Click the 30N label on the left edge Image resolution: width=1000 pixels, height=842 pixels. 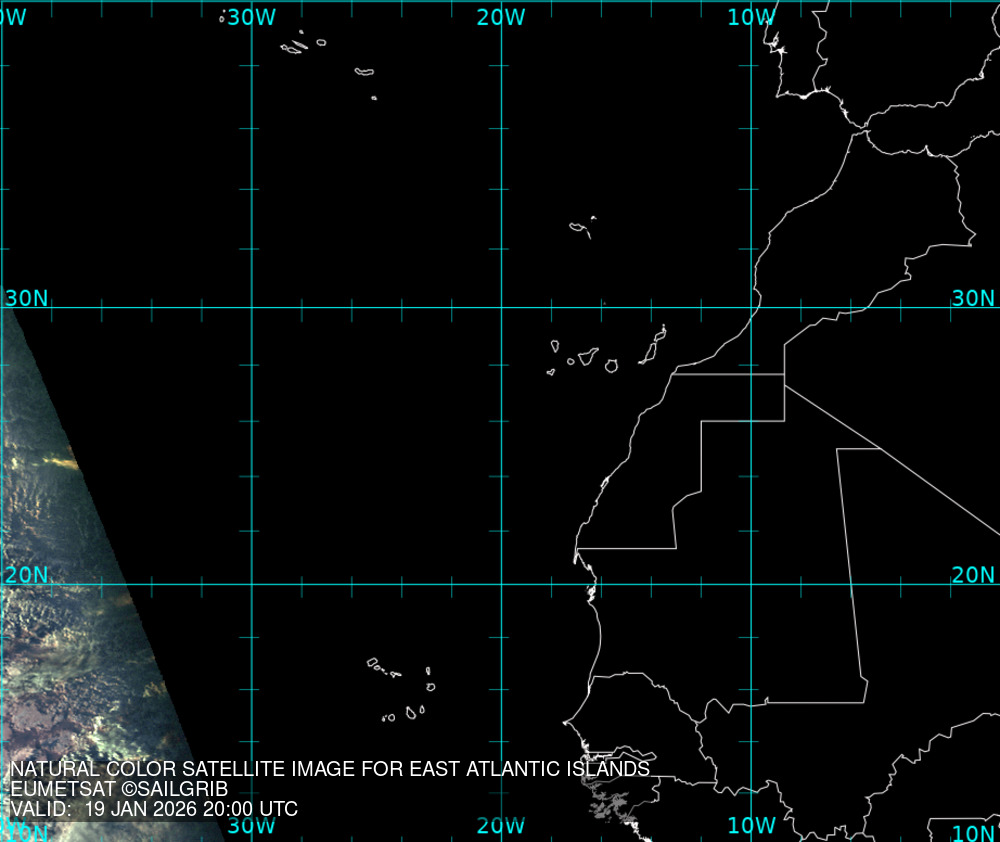point(26,298)
